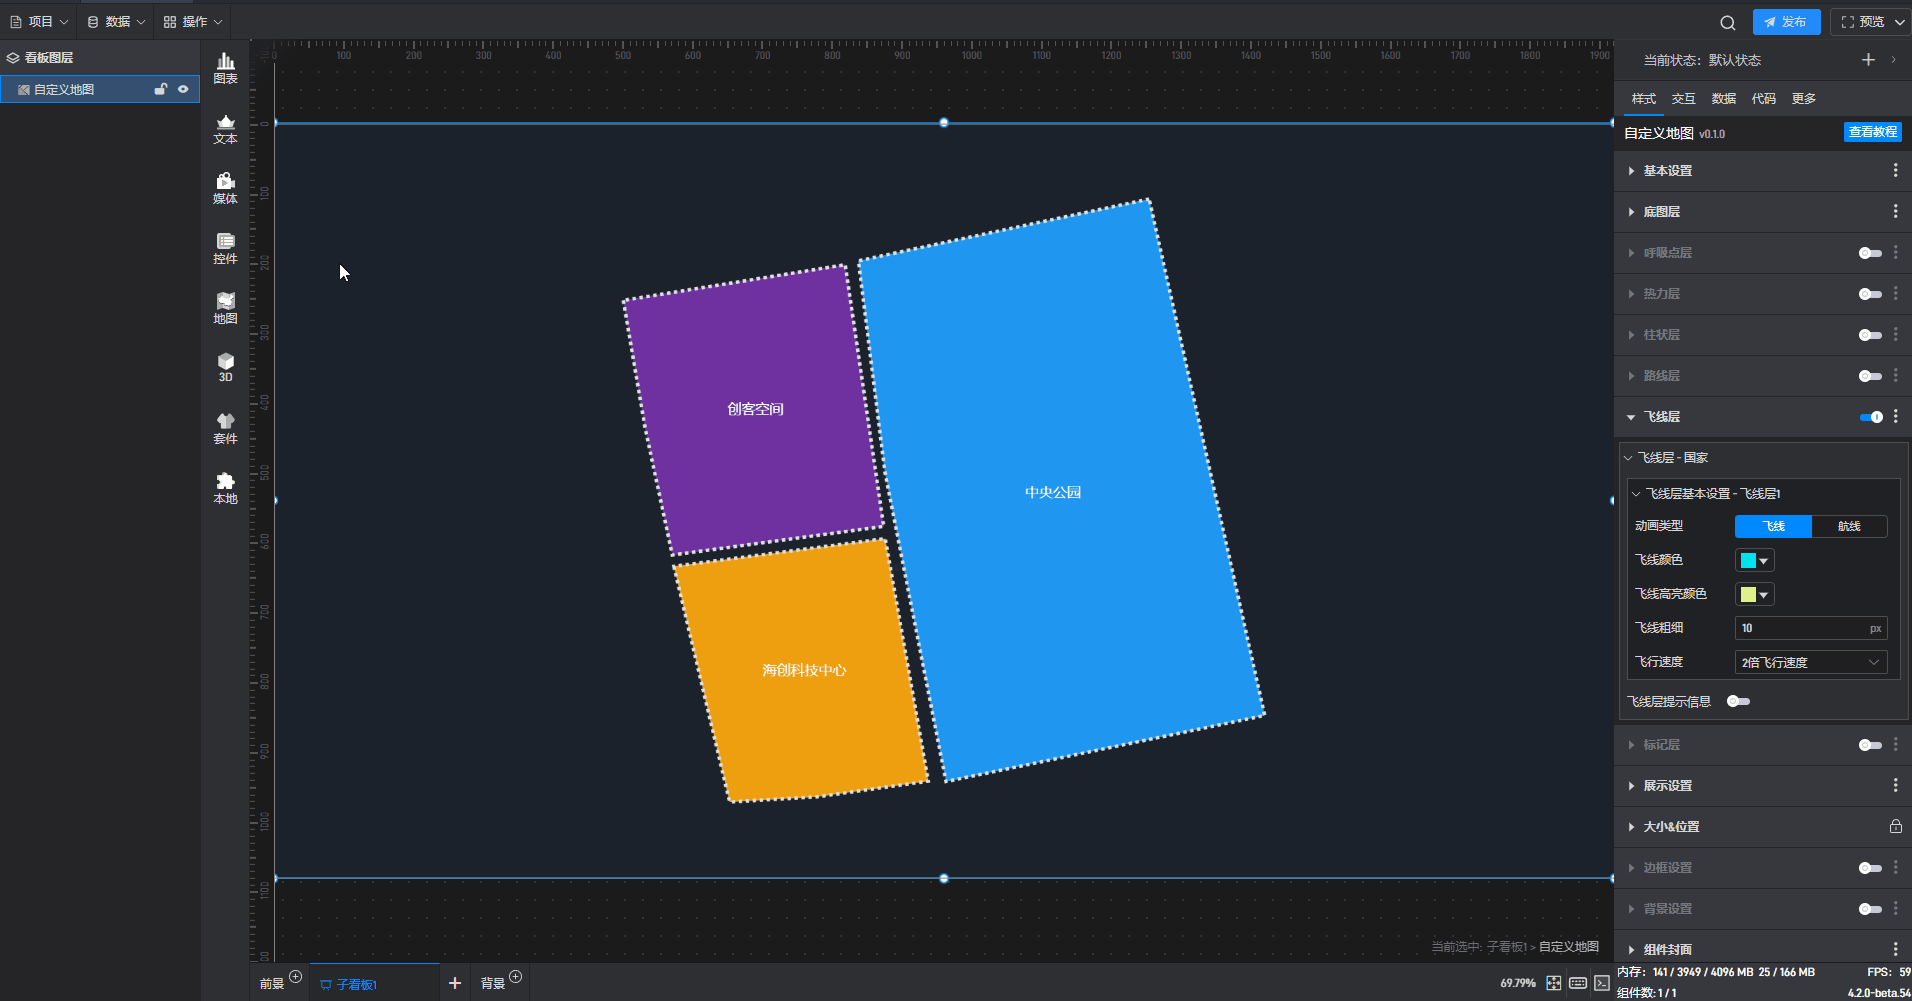Select 飞线 animation type

pos(1773,526)
